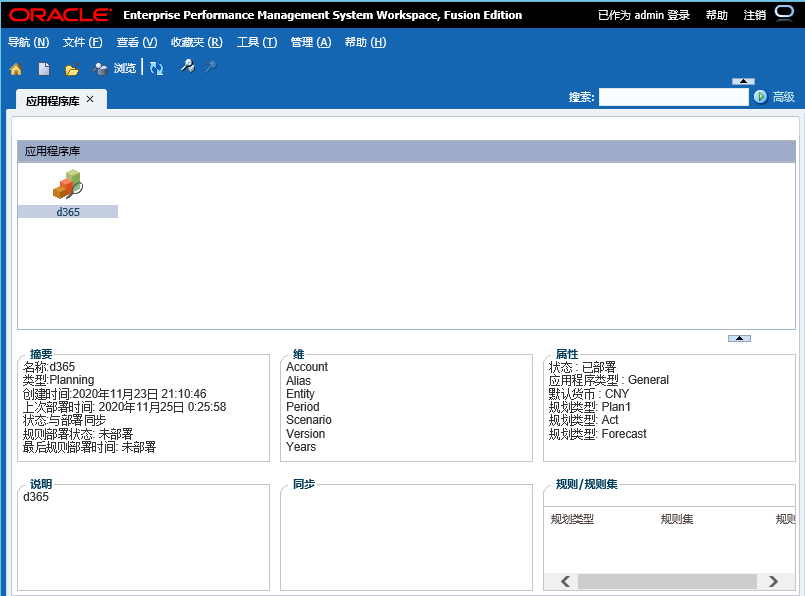The image size is (805, 596).
Task: Open the 文件 (F) menu
Action: click(82, 42)
